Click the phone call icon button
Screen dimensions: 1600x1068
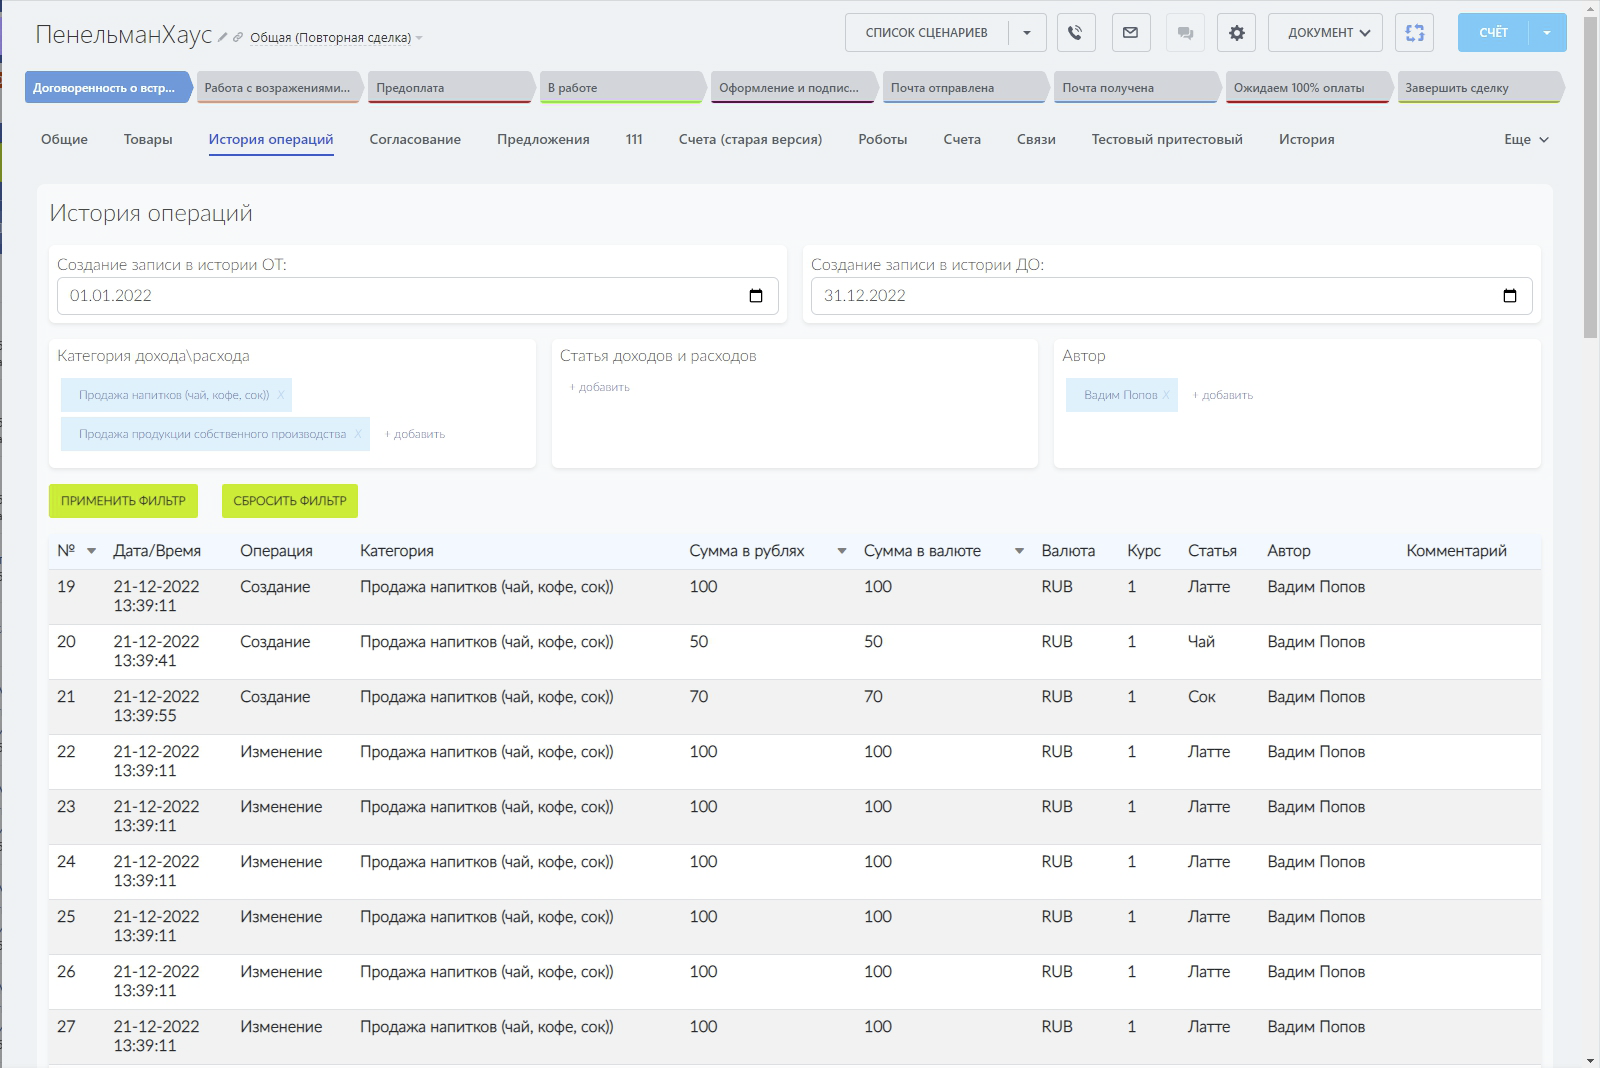click(x=1075, y=33)
